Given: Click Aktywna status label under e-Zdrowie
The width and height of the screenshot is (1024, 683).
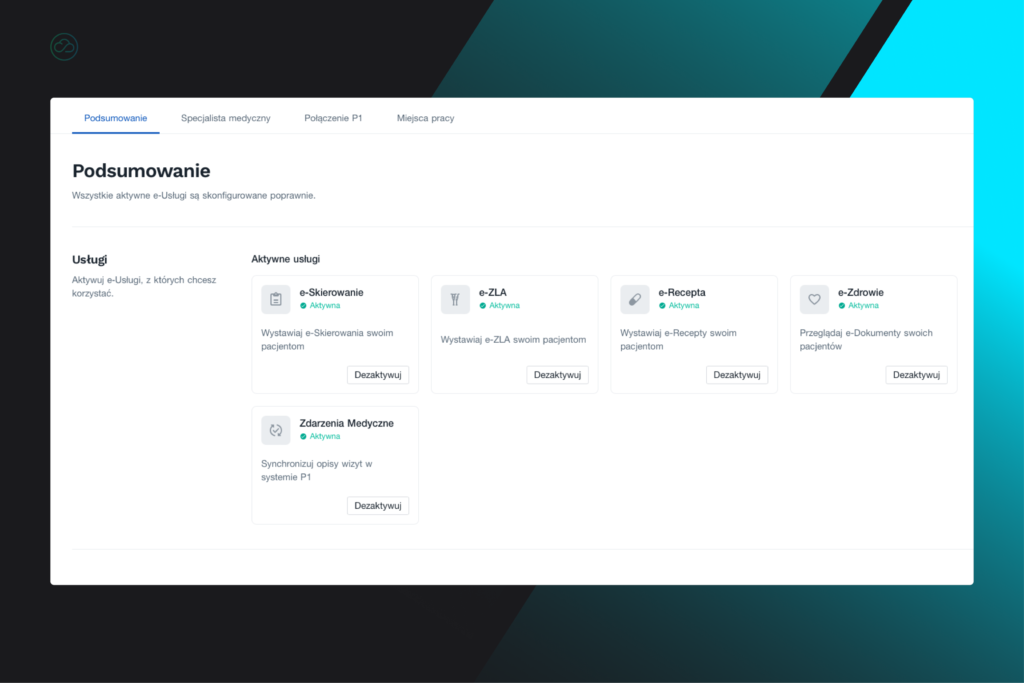Looking at the screenshot, I should tap(863, 306).
